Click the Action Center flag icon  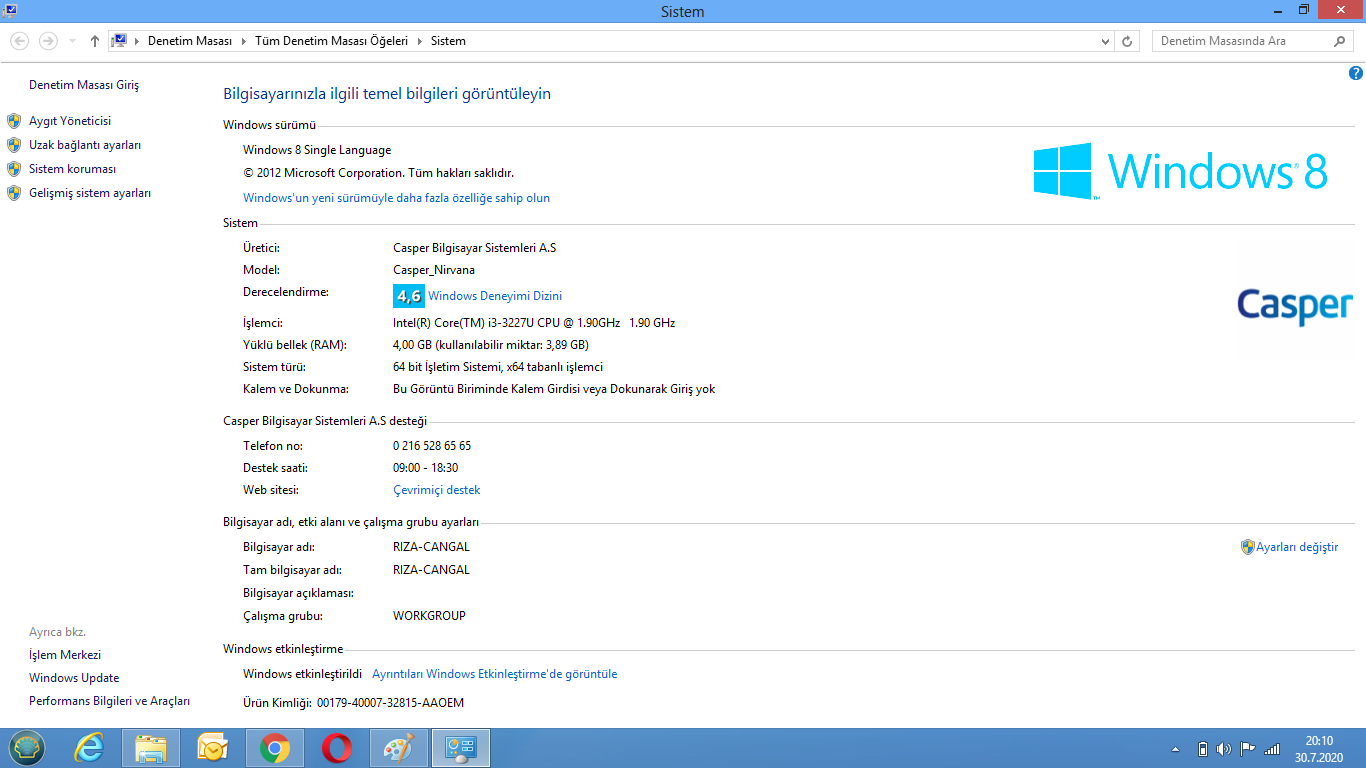click(x=1248, y=749)
